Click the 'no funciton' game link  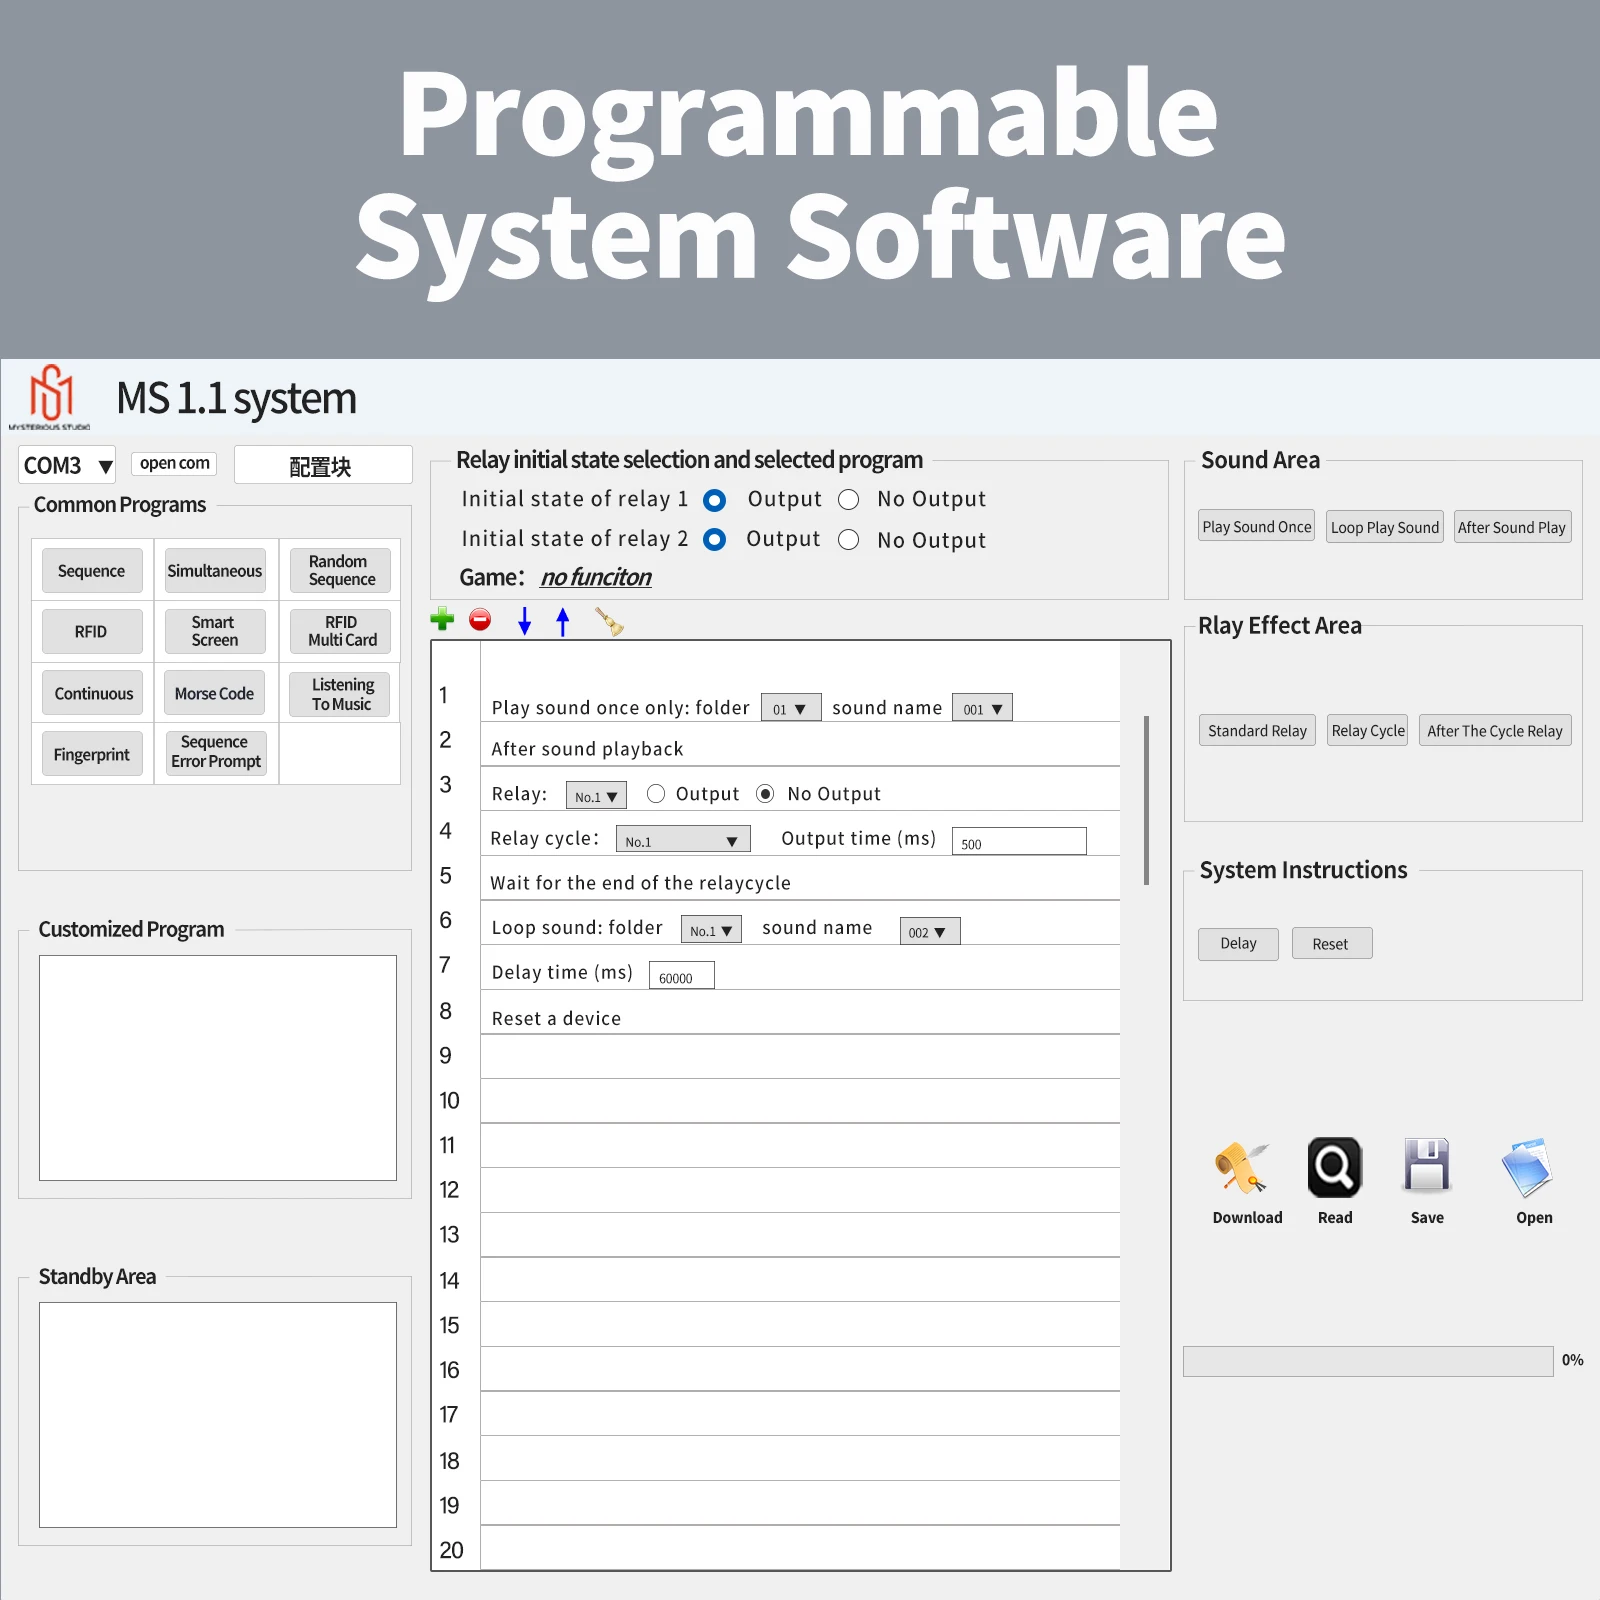(596, 577)
